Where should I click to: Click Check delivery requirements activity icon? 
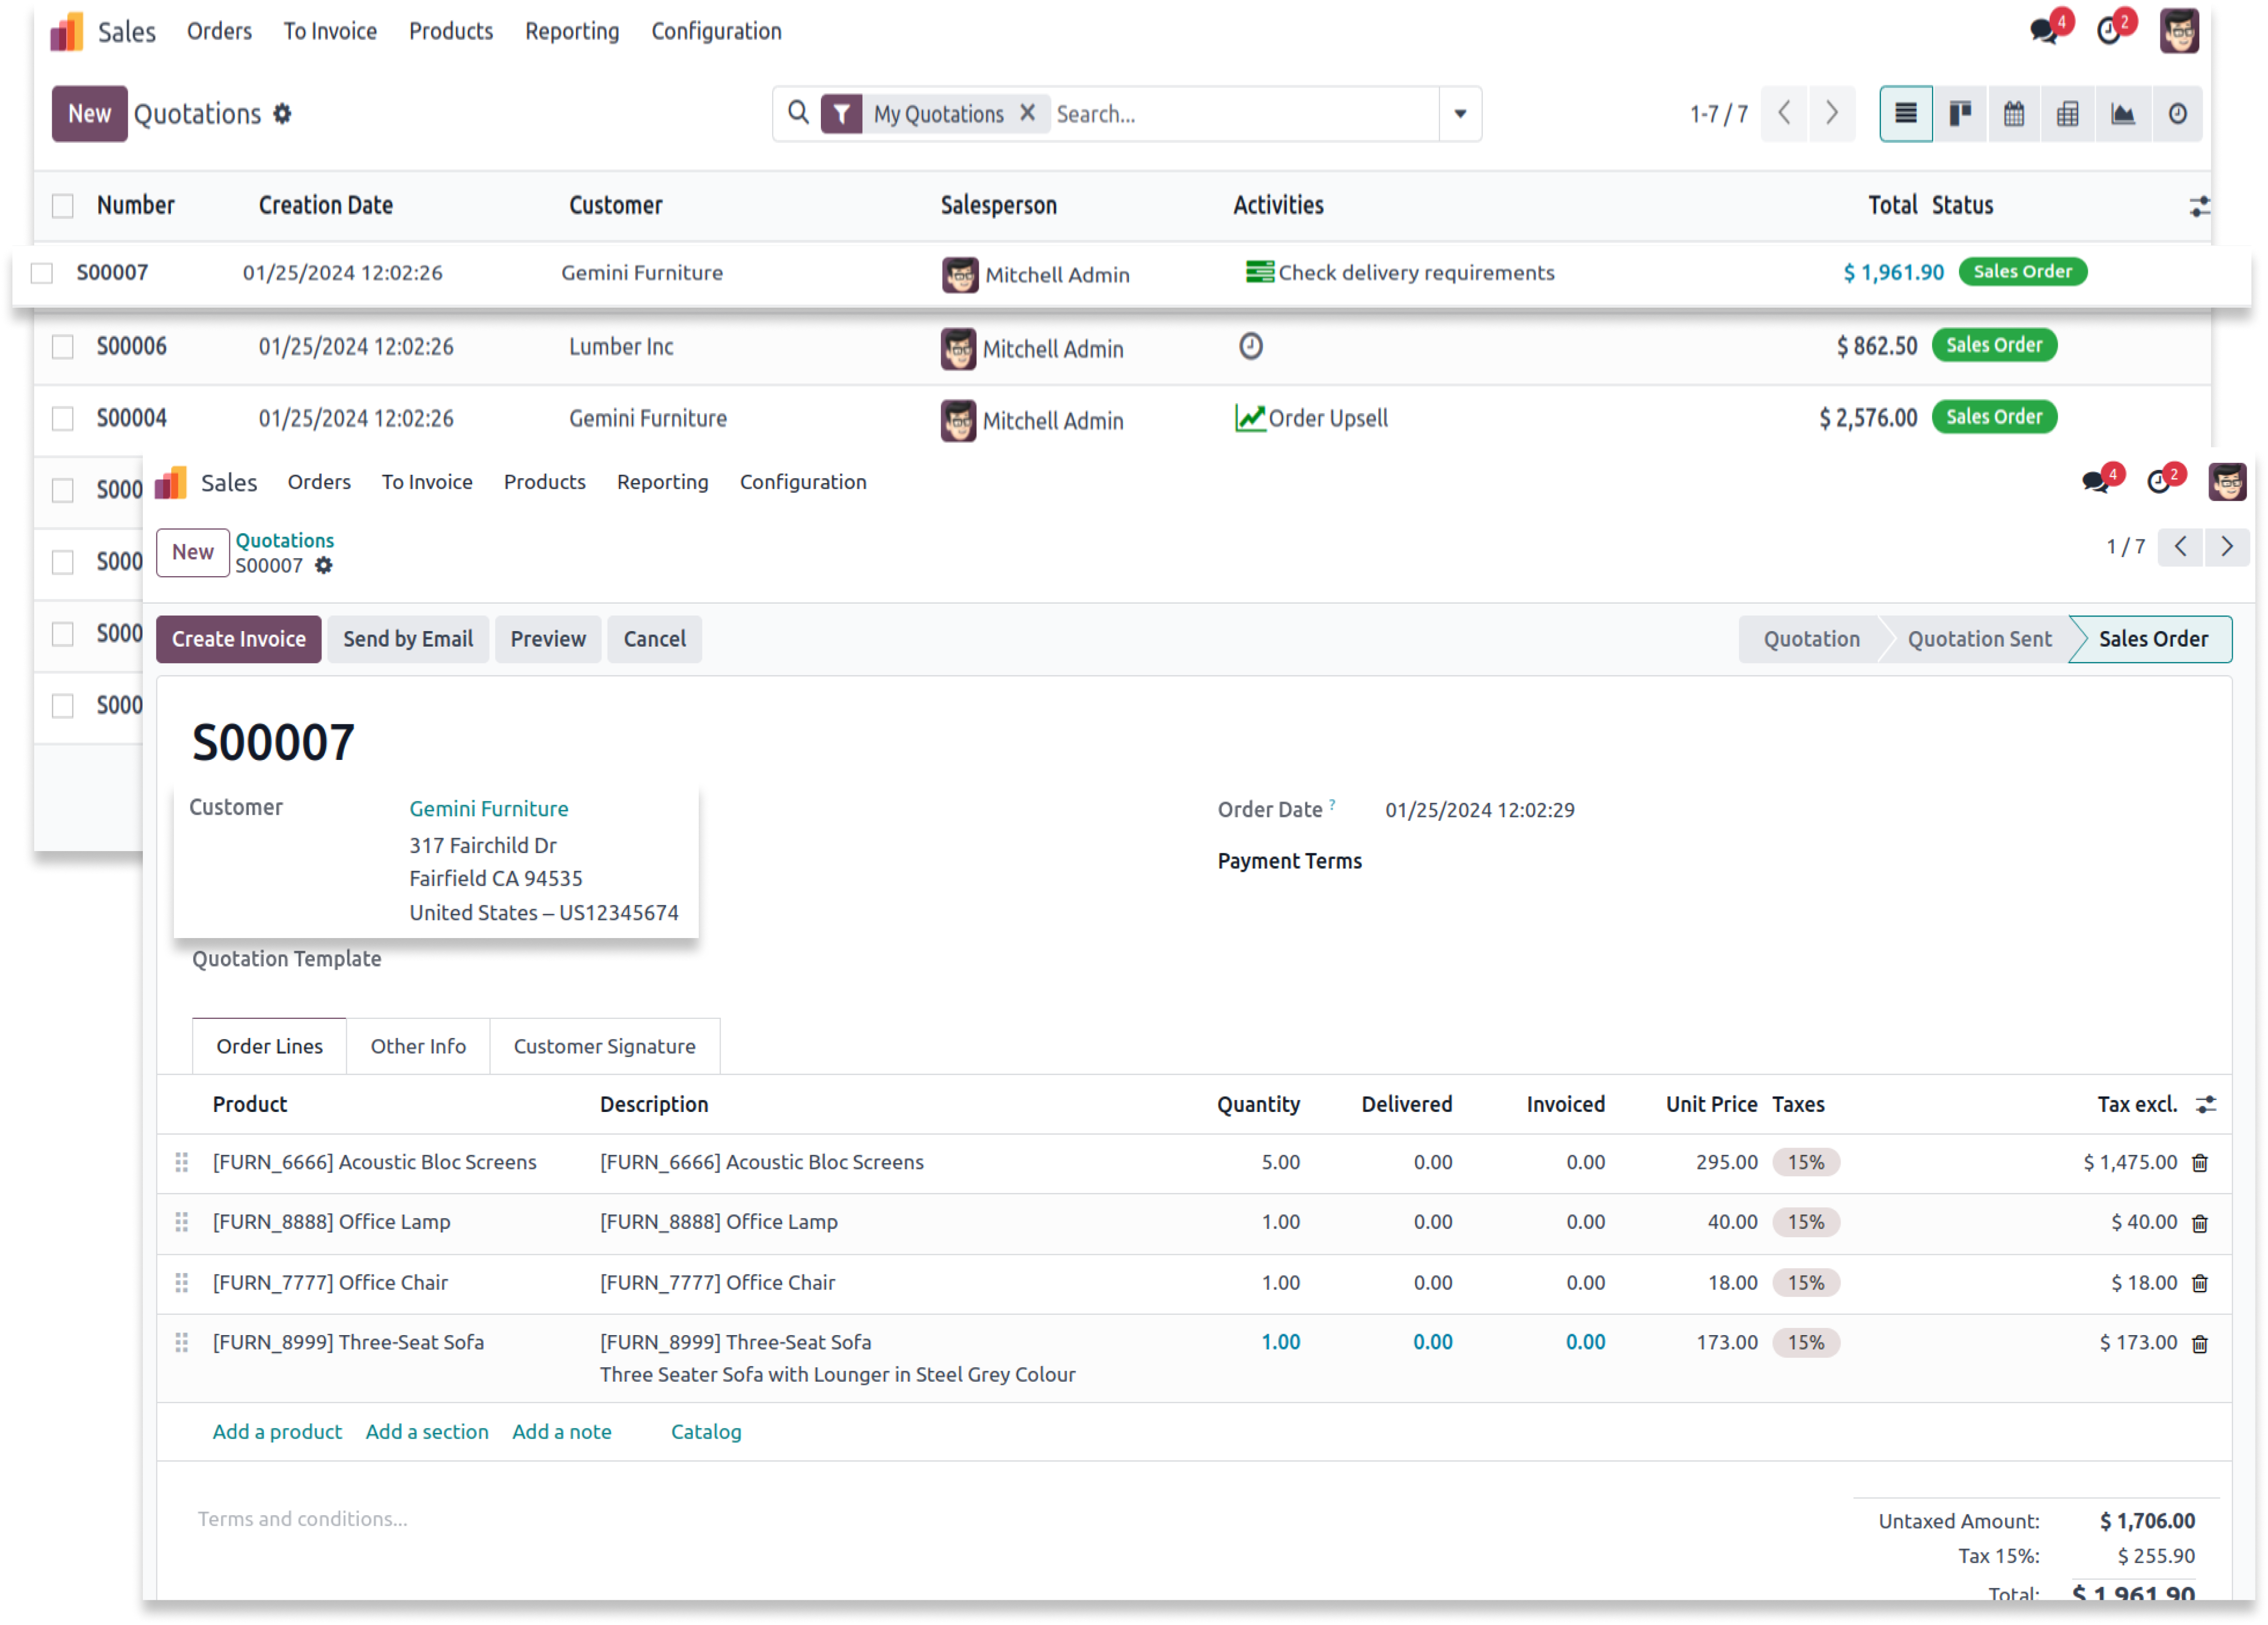(x=1259, y=272)
